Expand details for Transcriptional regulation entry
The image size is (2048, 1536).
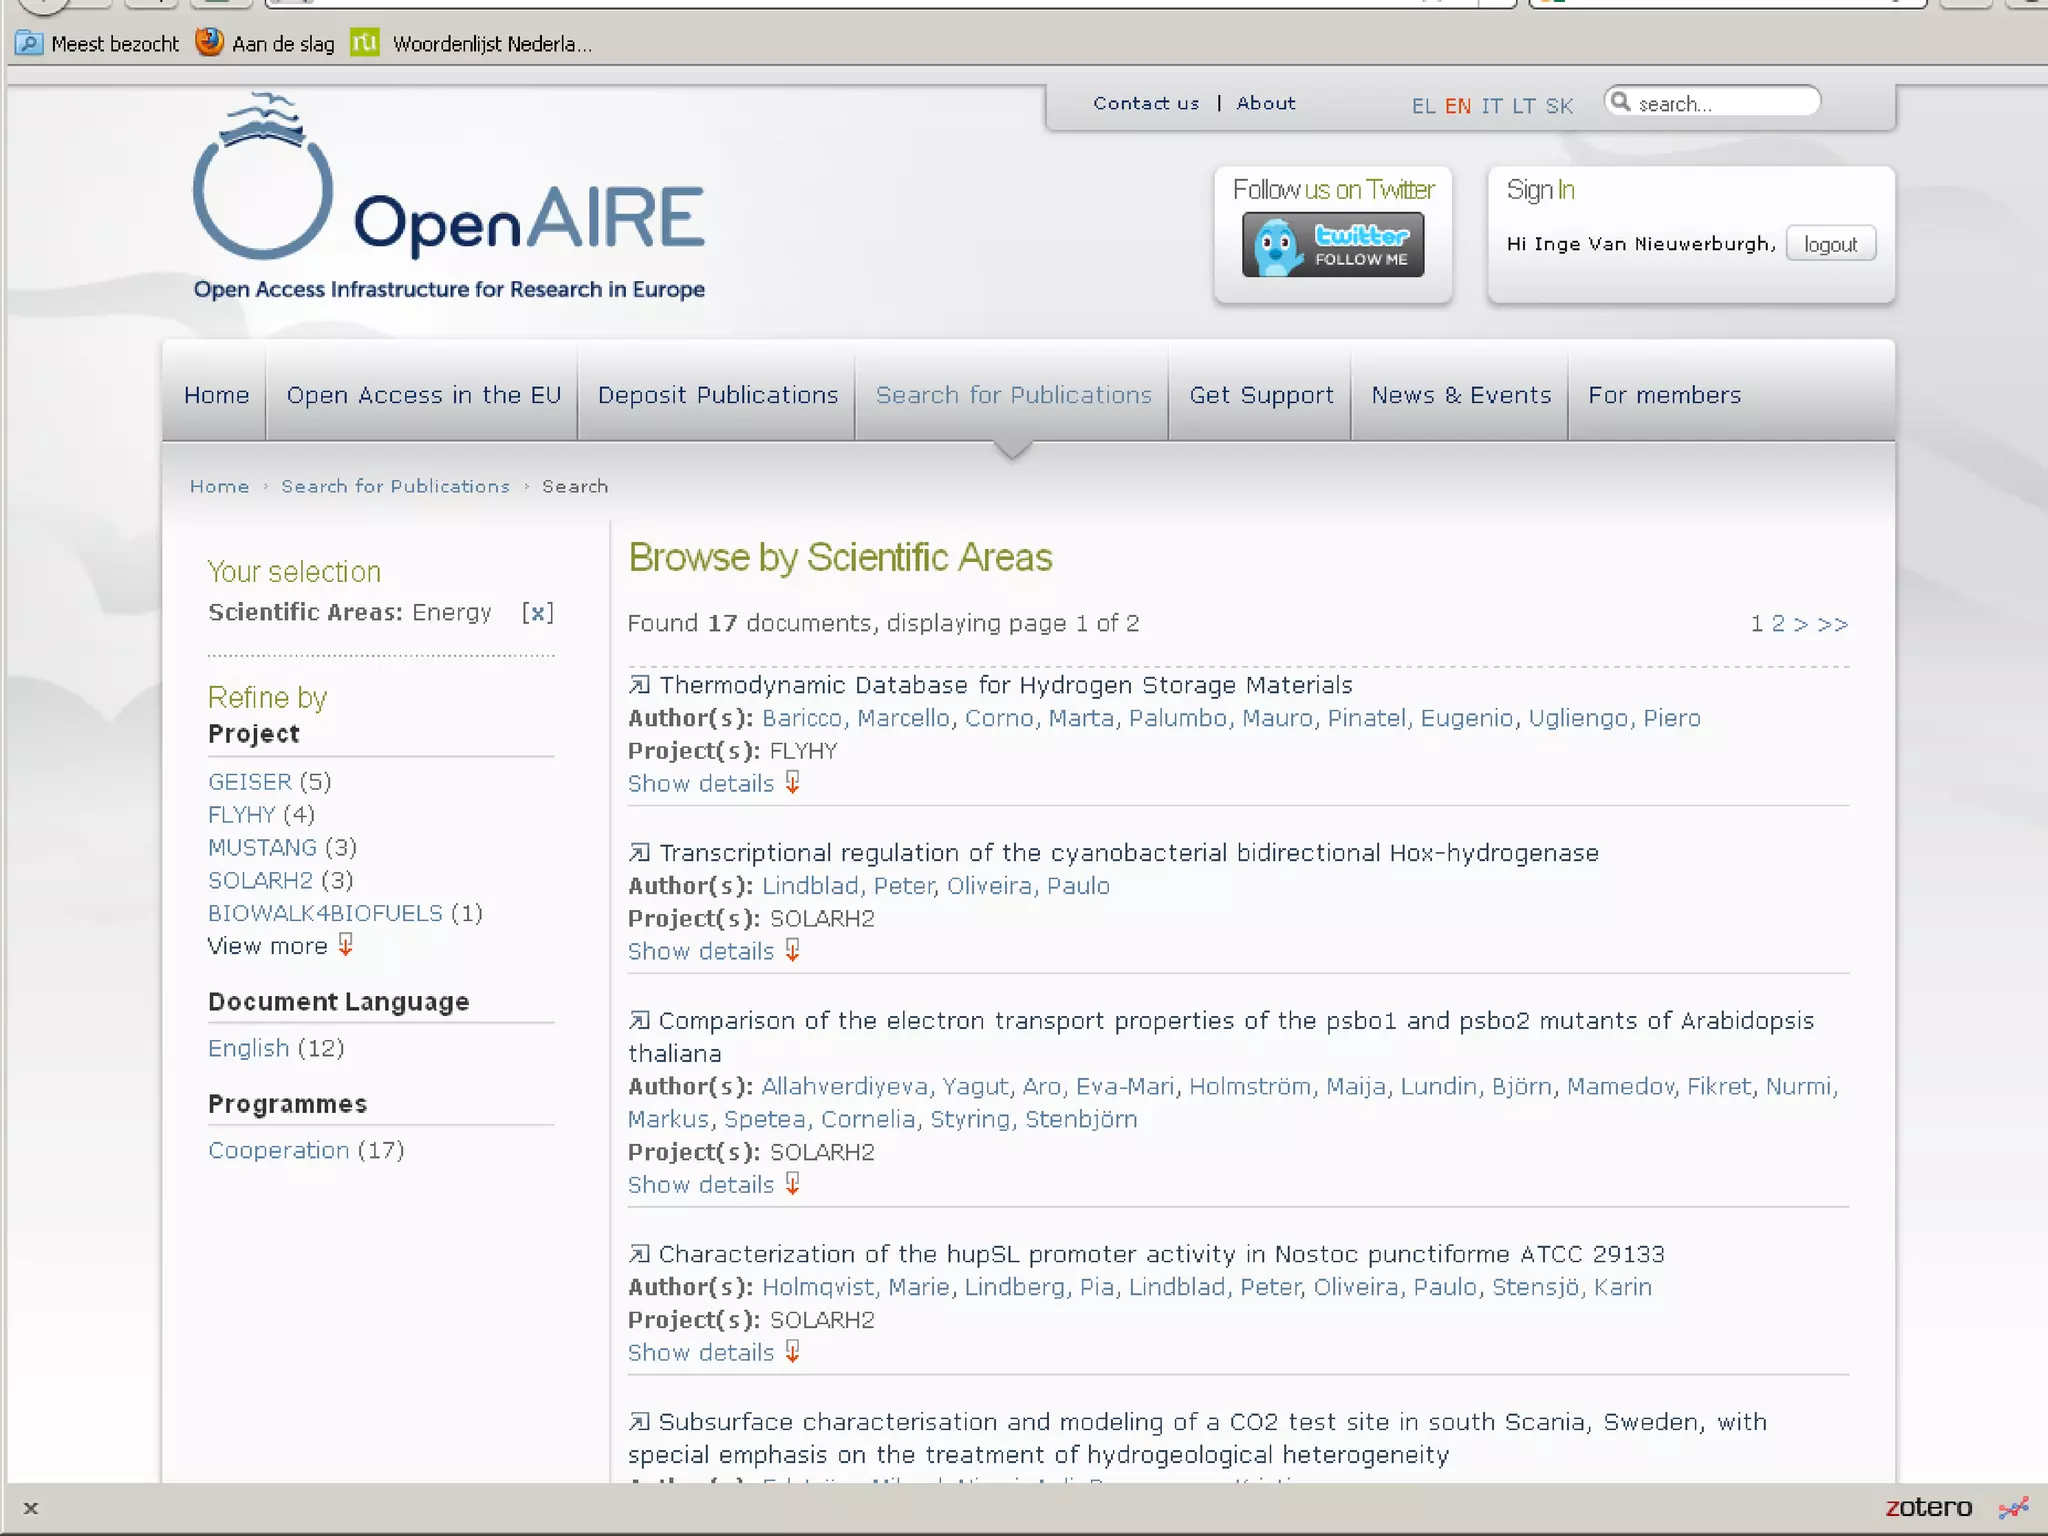point(713,951)
